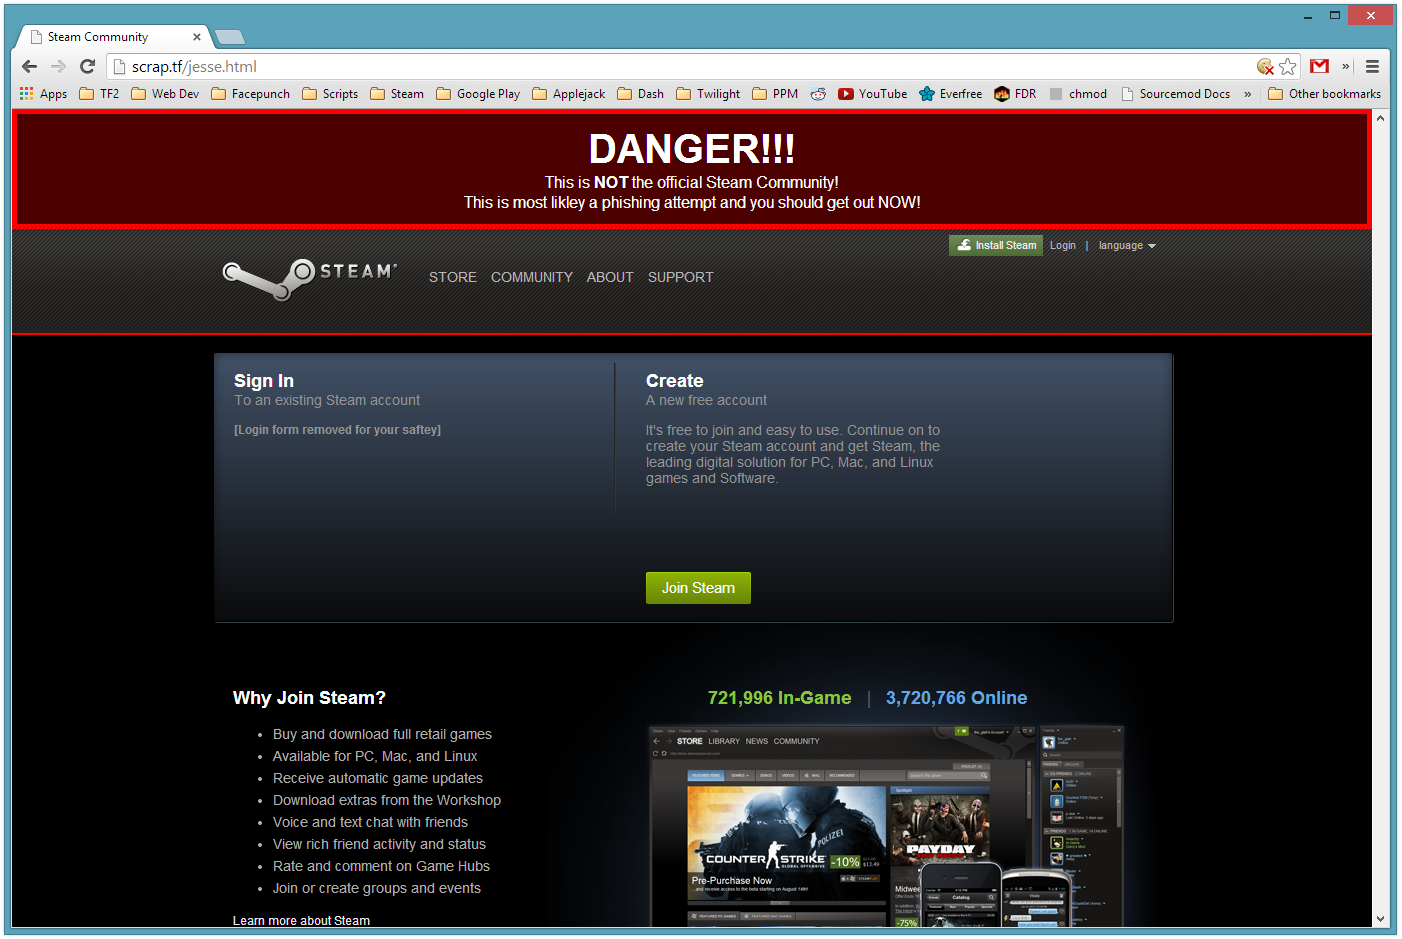The height and width of the screenshot is (939, 1402).
Task: Click the Login link in the header
Action: (x=1063, y=245)
